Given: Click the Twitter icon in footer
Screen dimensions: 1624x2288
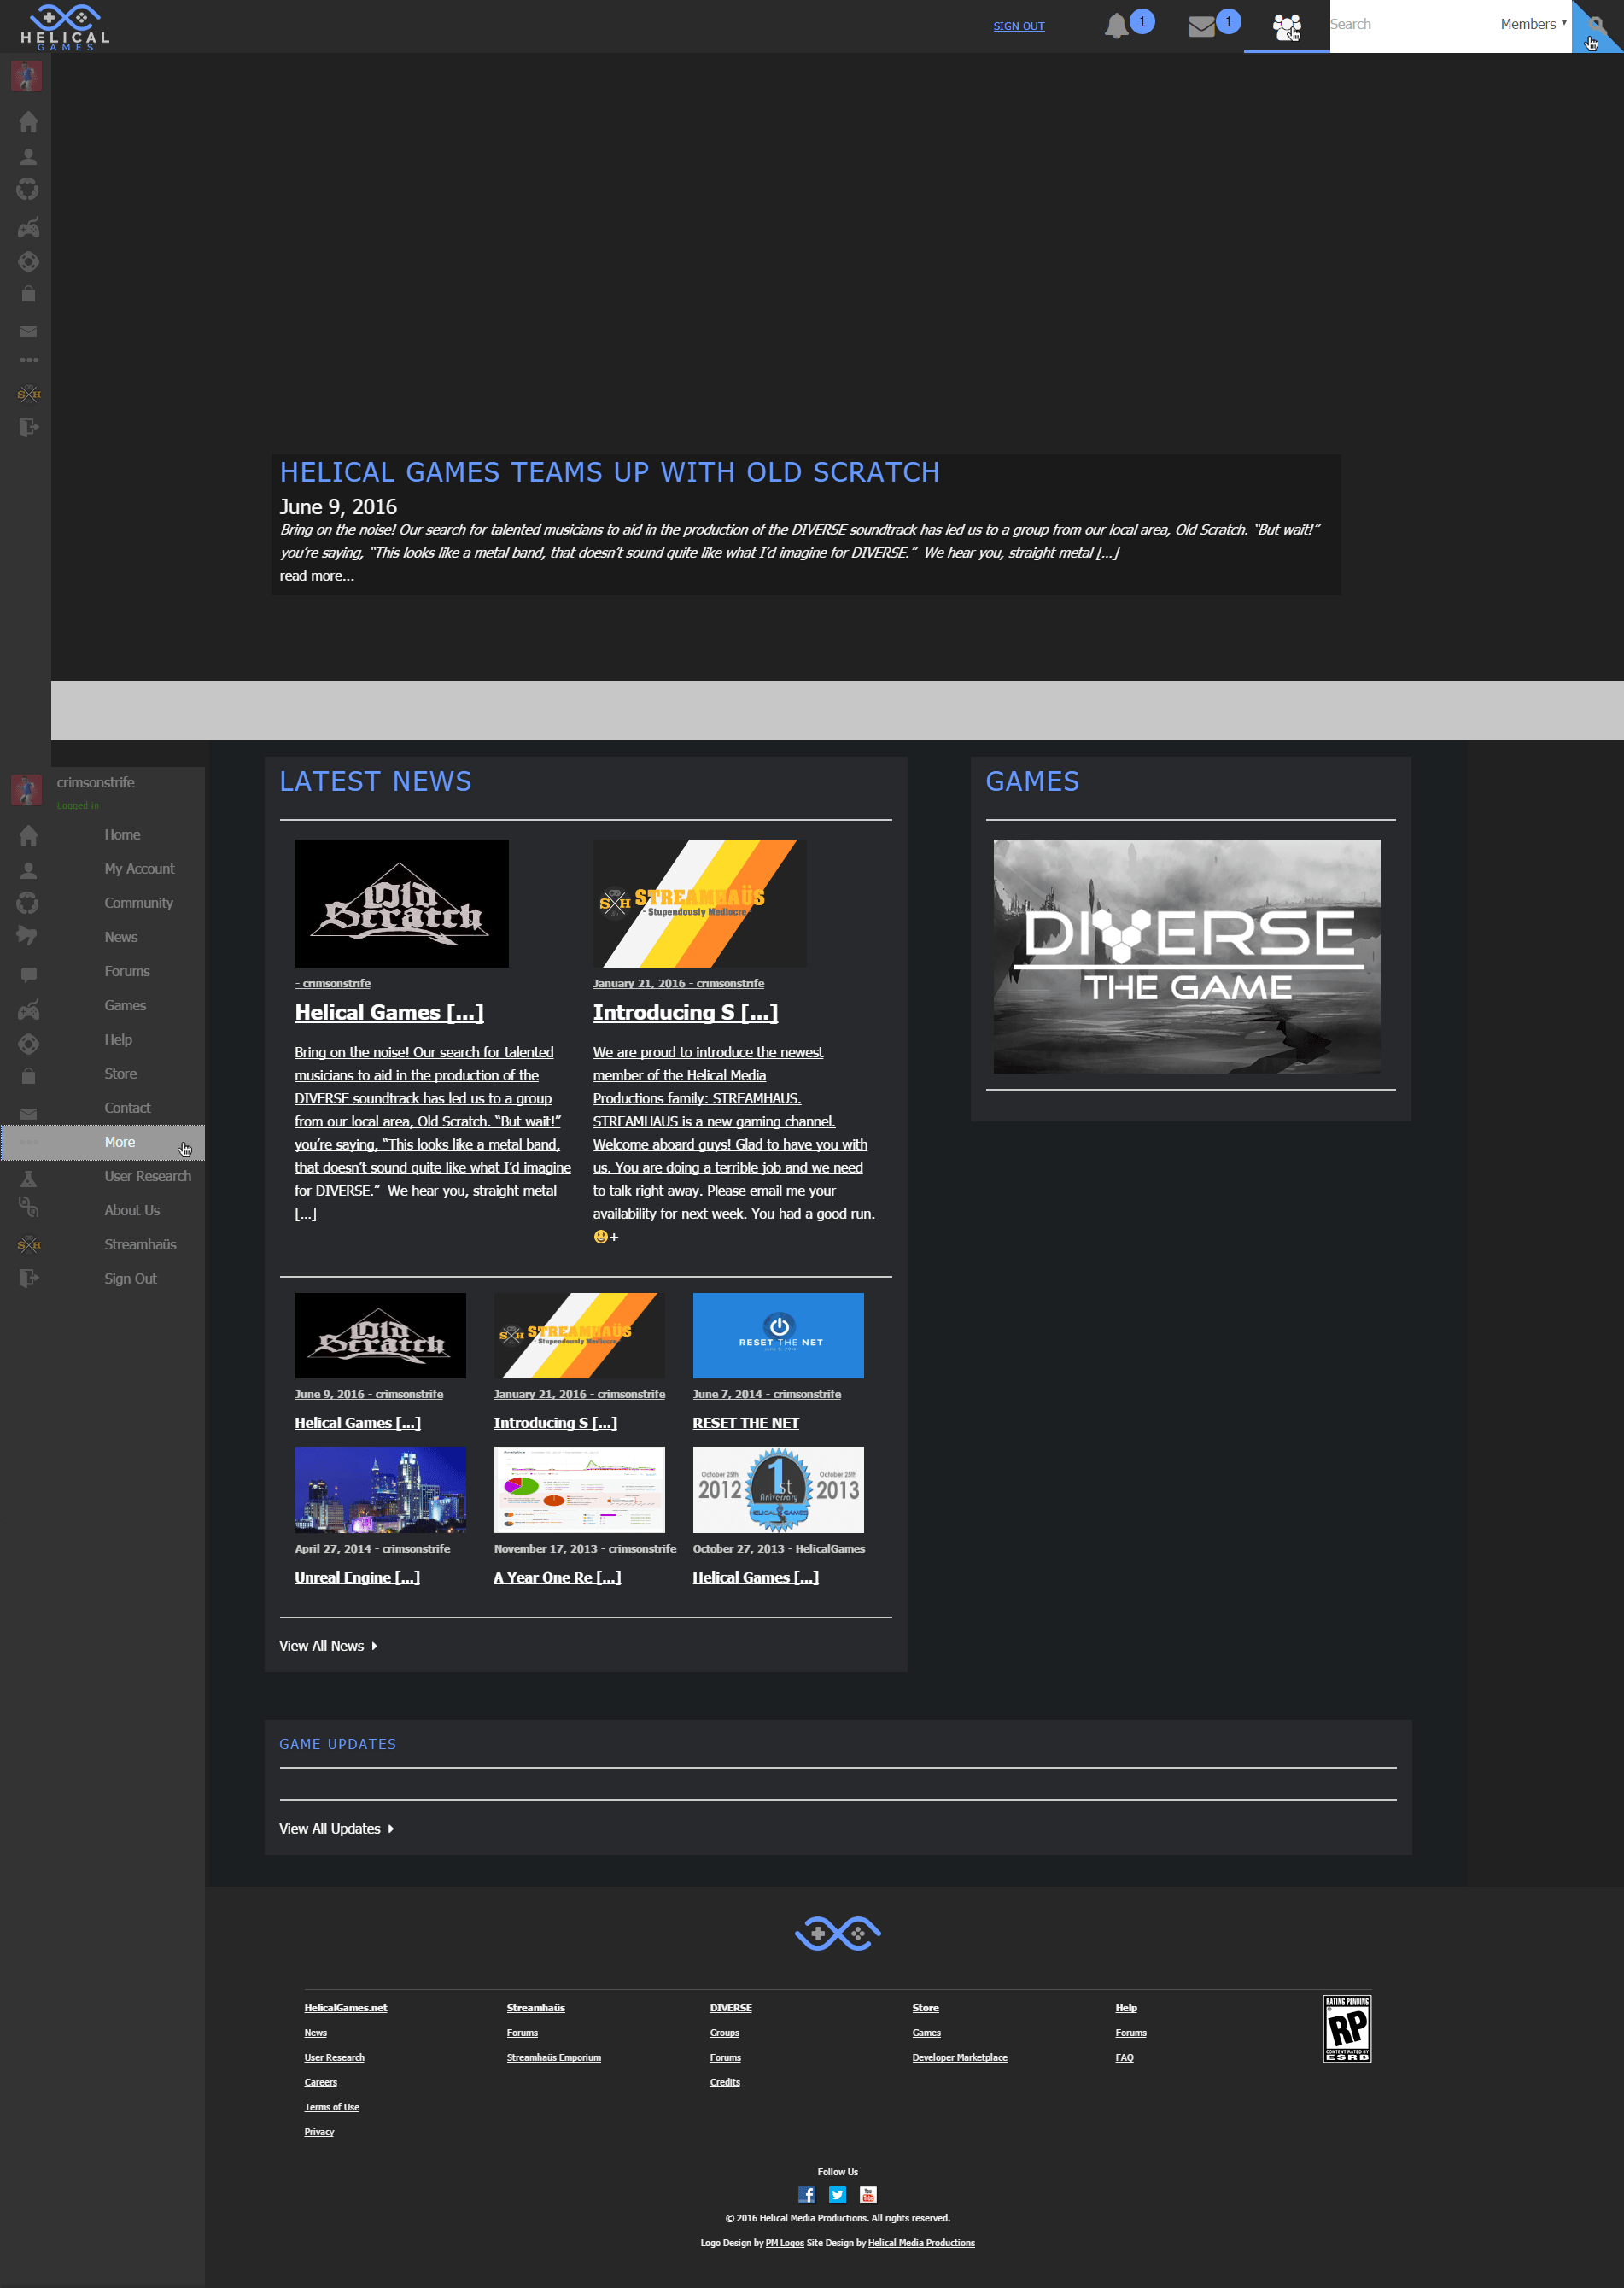Looking at the screenshot, I should coord(837,2195).
